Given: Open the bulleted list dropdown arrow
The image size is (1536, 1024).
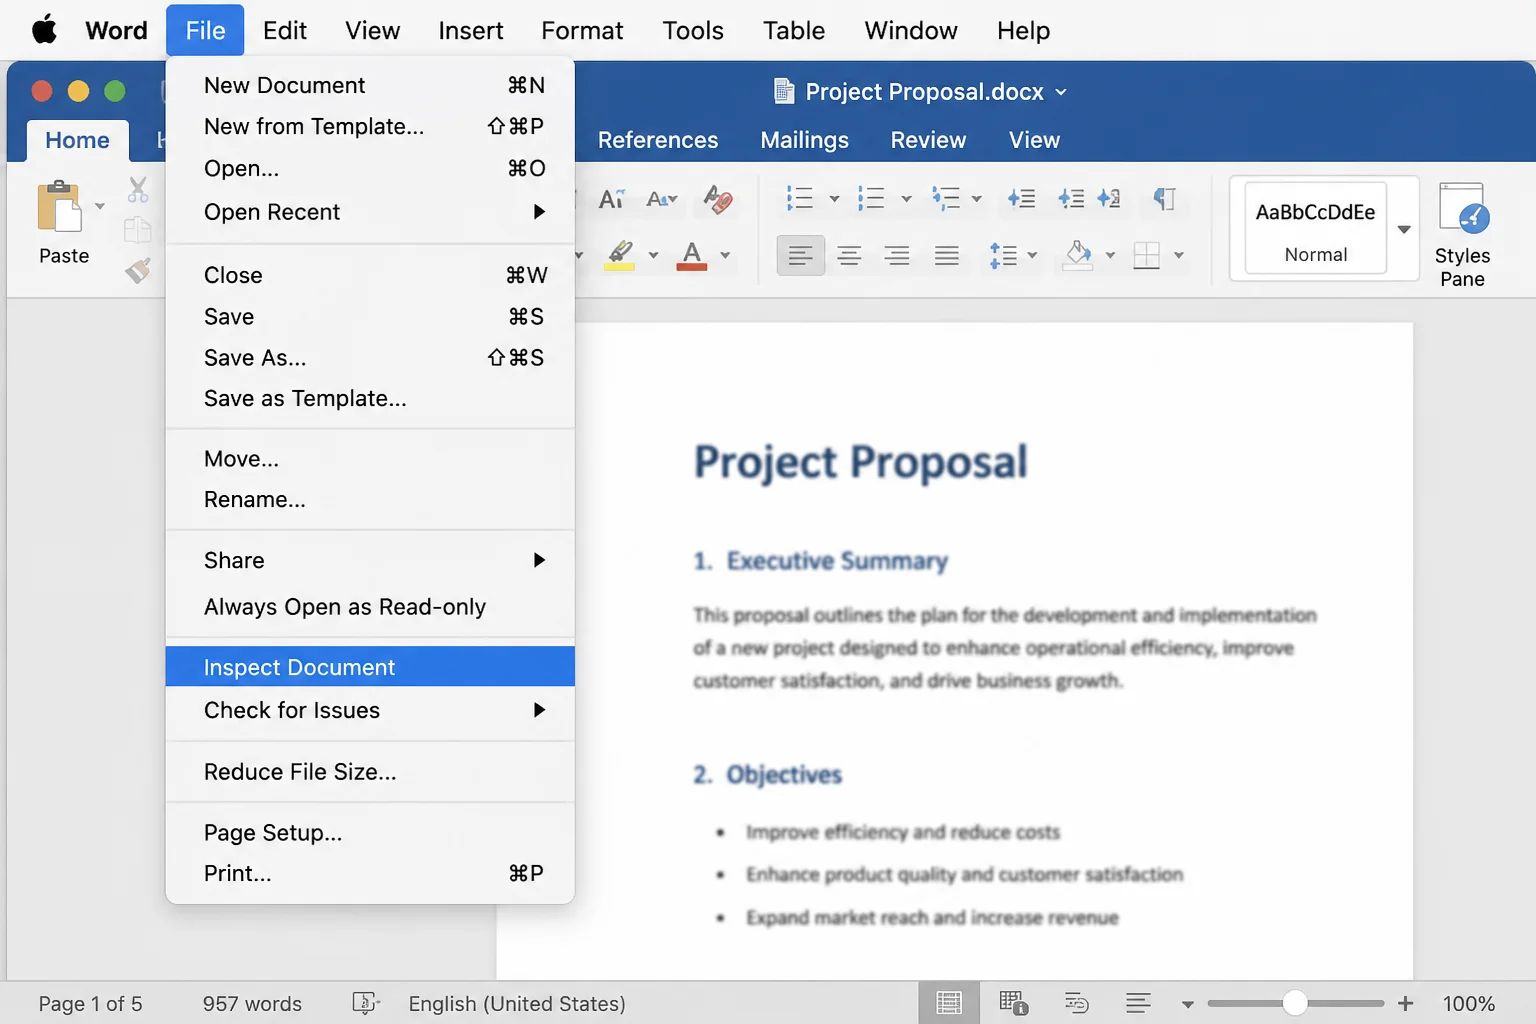Looking at the screenshot, I should click(834, 199).
